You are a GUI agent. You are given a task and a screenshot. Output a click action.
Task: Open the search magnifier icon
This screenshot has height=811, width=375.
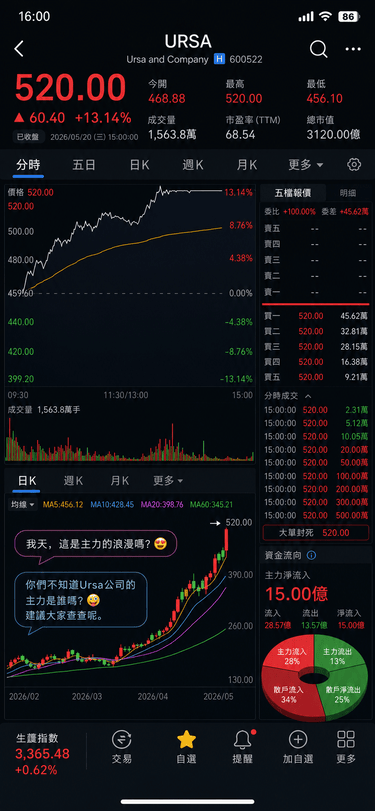[x=319, y=49]
